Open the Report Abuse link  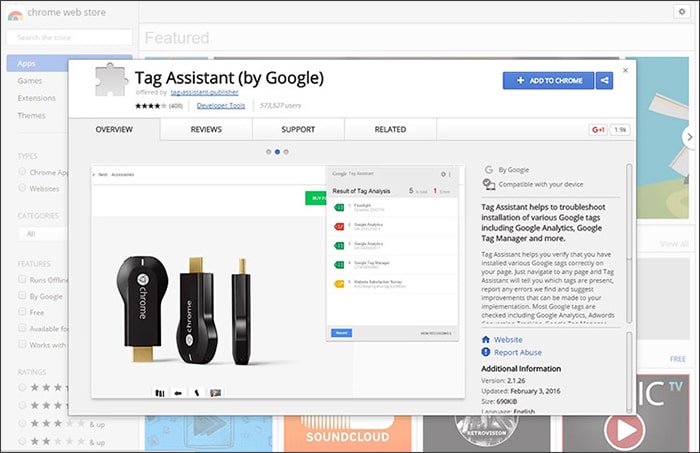click(x=518, y=353)
